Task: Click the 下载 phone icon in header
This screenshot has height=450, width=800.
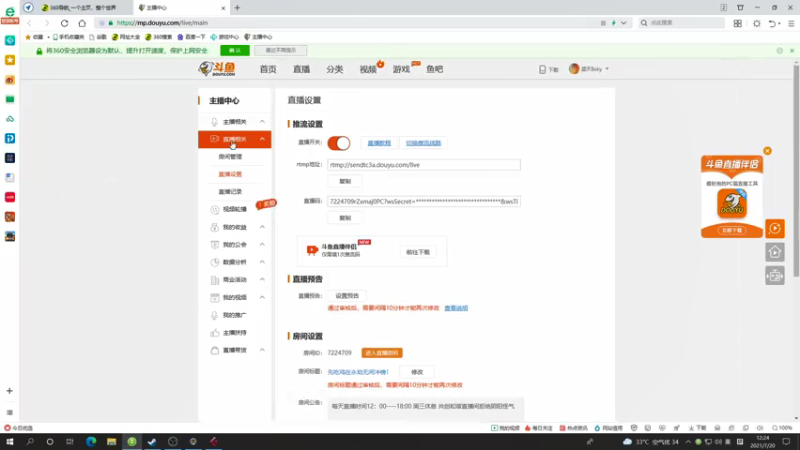Action: [x=543, y=69]
